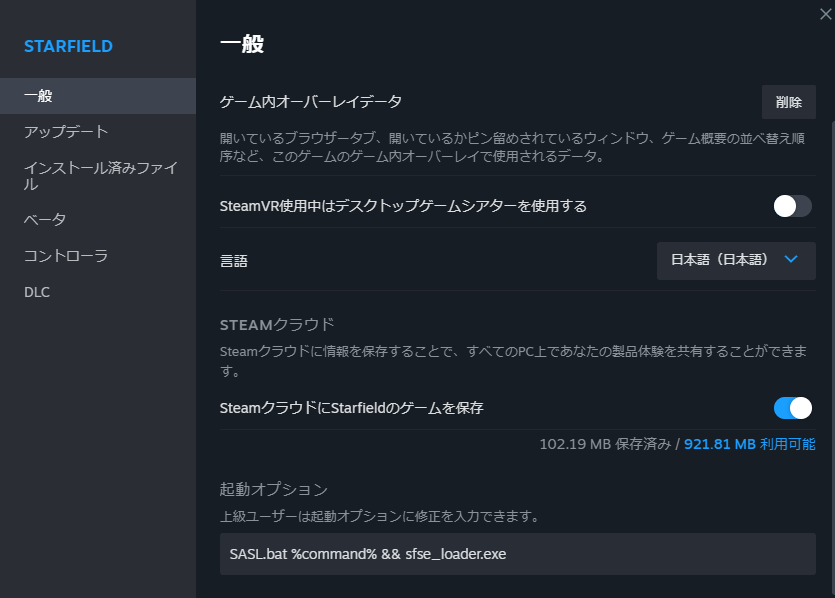Click the 921.81 MB 利用可能 link

coord(753,443)
